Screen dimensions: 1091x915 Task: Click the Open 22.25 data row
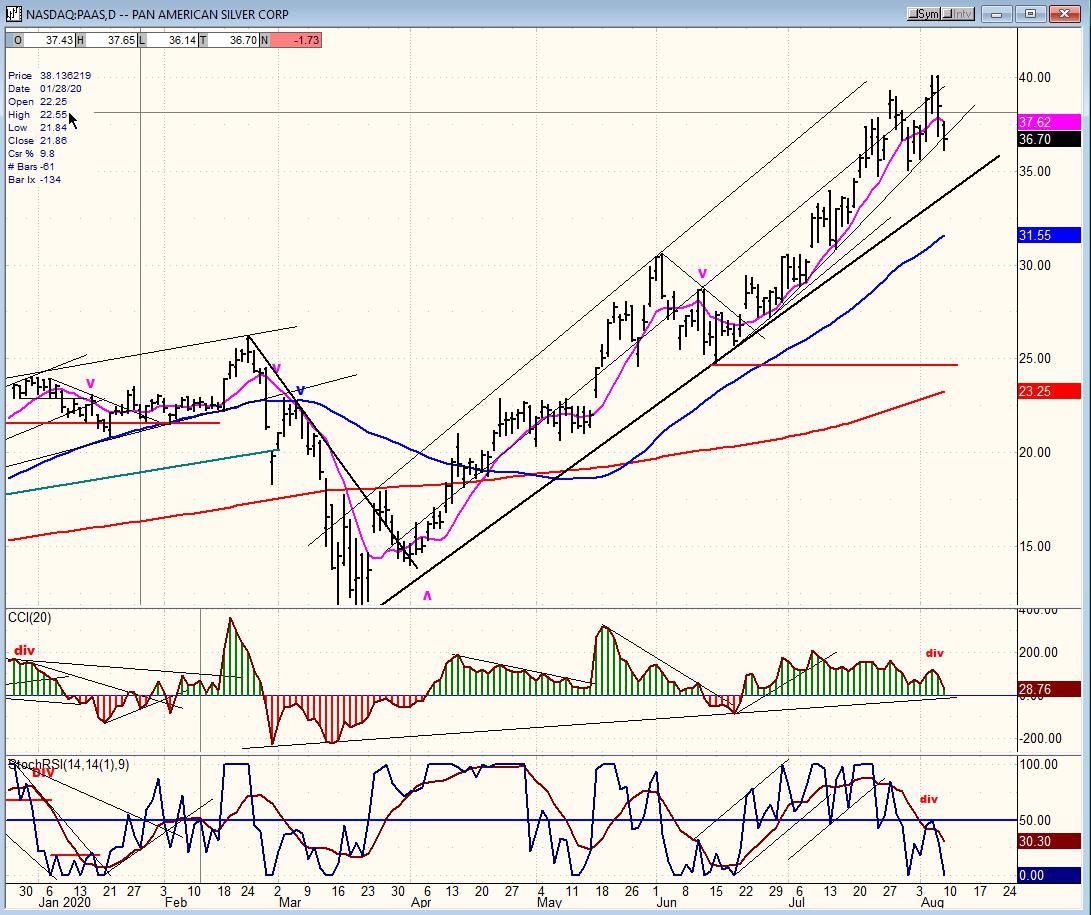point(38,102)
